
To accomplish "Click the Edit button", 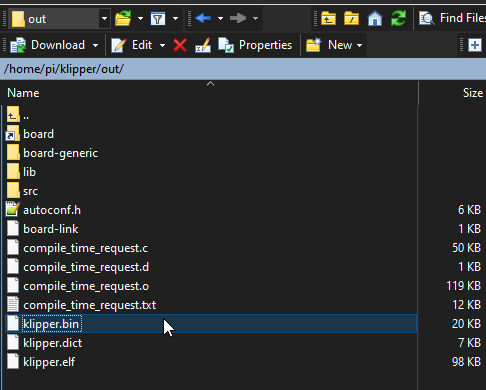I will [x=132, y=45].
